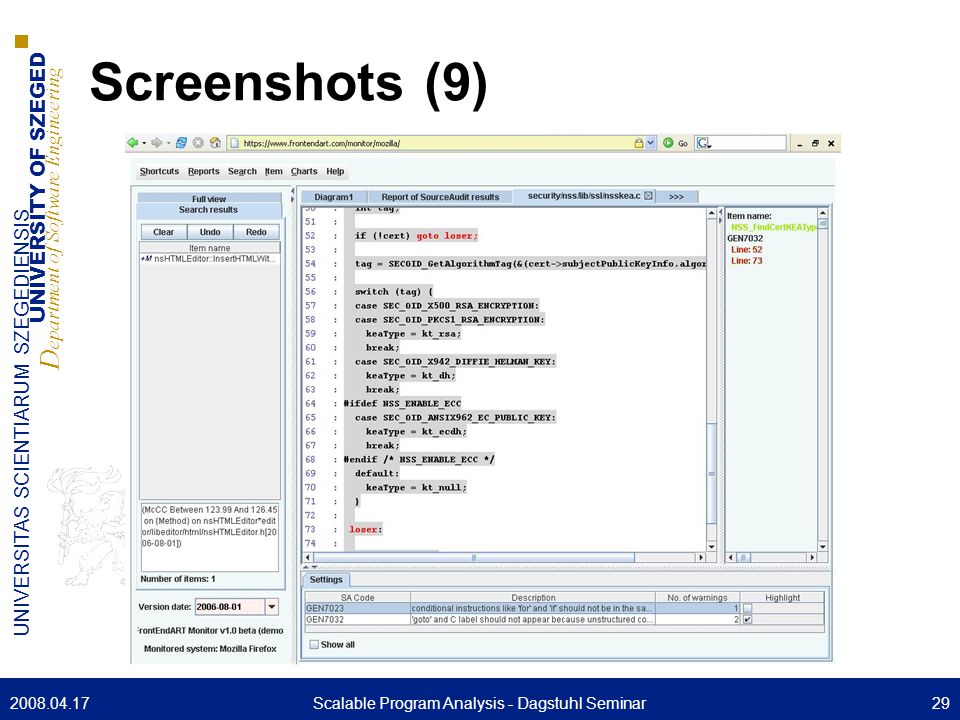Open the back button history dropdown
The image size is (960, 720).
(144, 143)
